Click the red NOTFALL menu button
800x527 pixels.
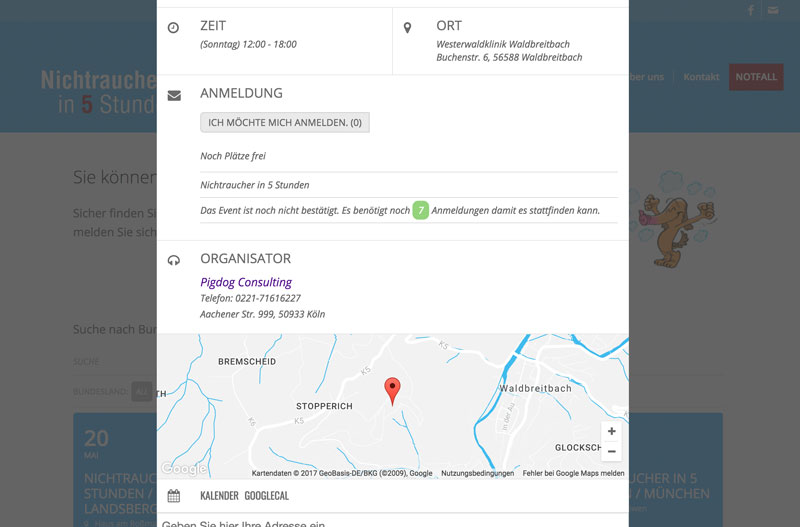[x=756, y=77]
